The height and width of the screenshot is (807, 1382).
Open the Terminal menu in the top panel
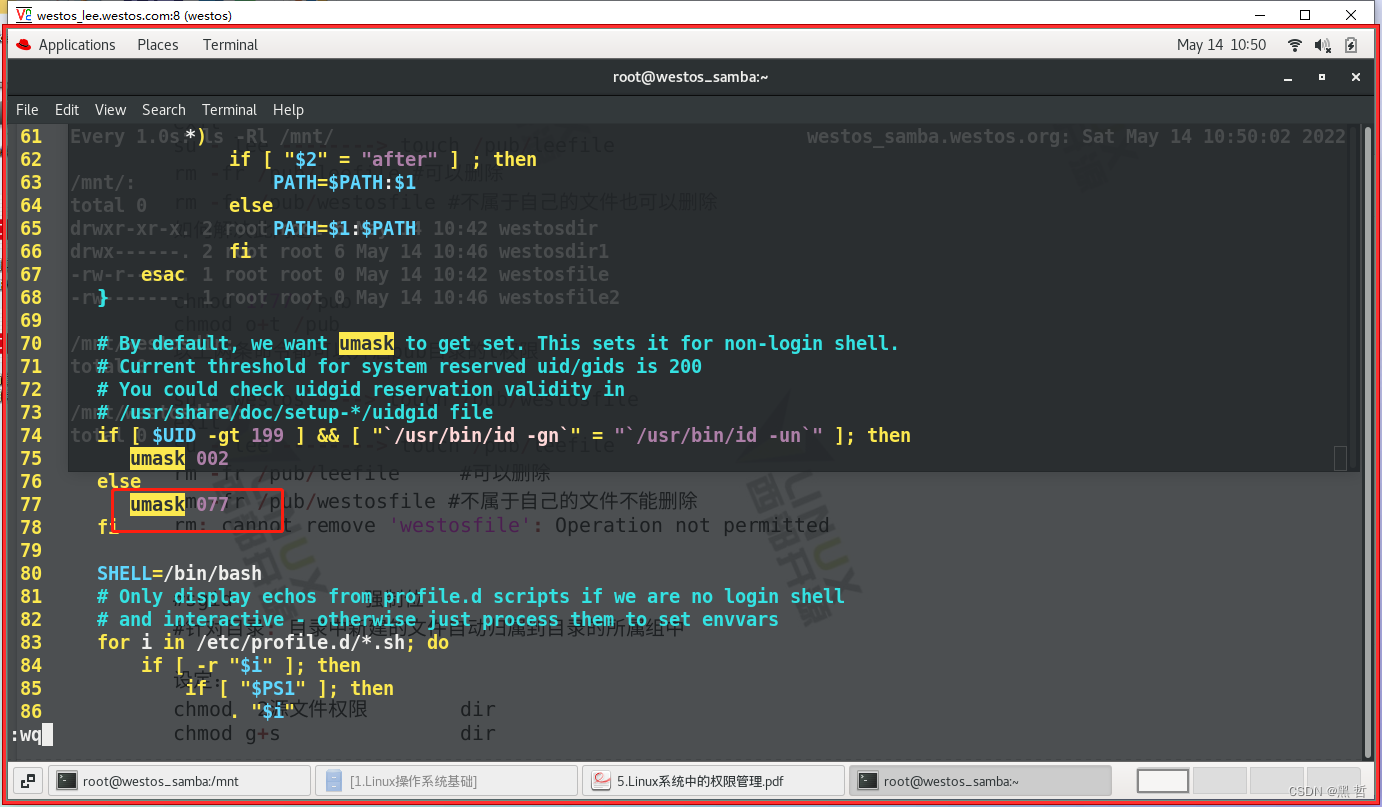(229, 44)
